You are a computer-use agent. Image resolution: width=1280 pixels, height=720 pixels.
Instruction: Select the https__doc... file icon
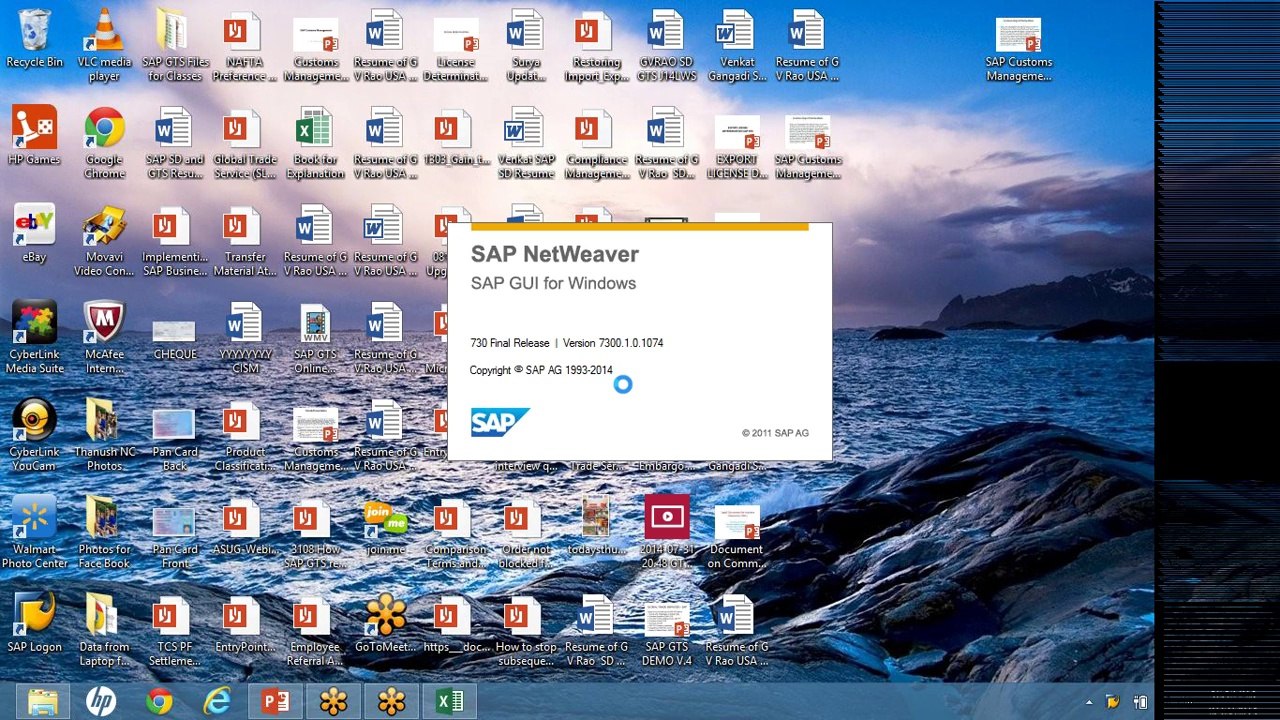(455, 624)
